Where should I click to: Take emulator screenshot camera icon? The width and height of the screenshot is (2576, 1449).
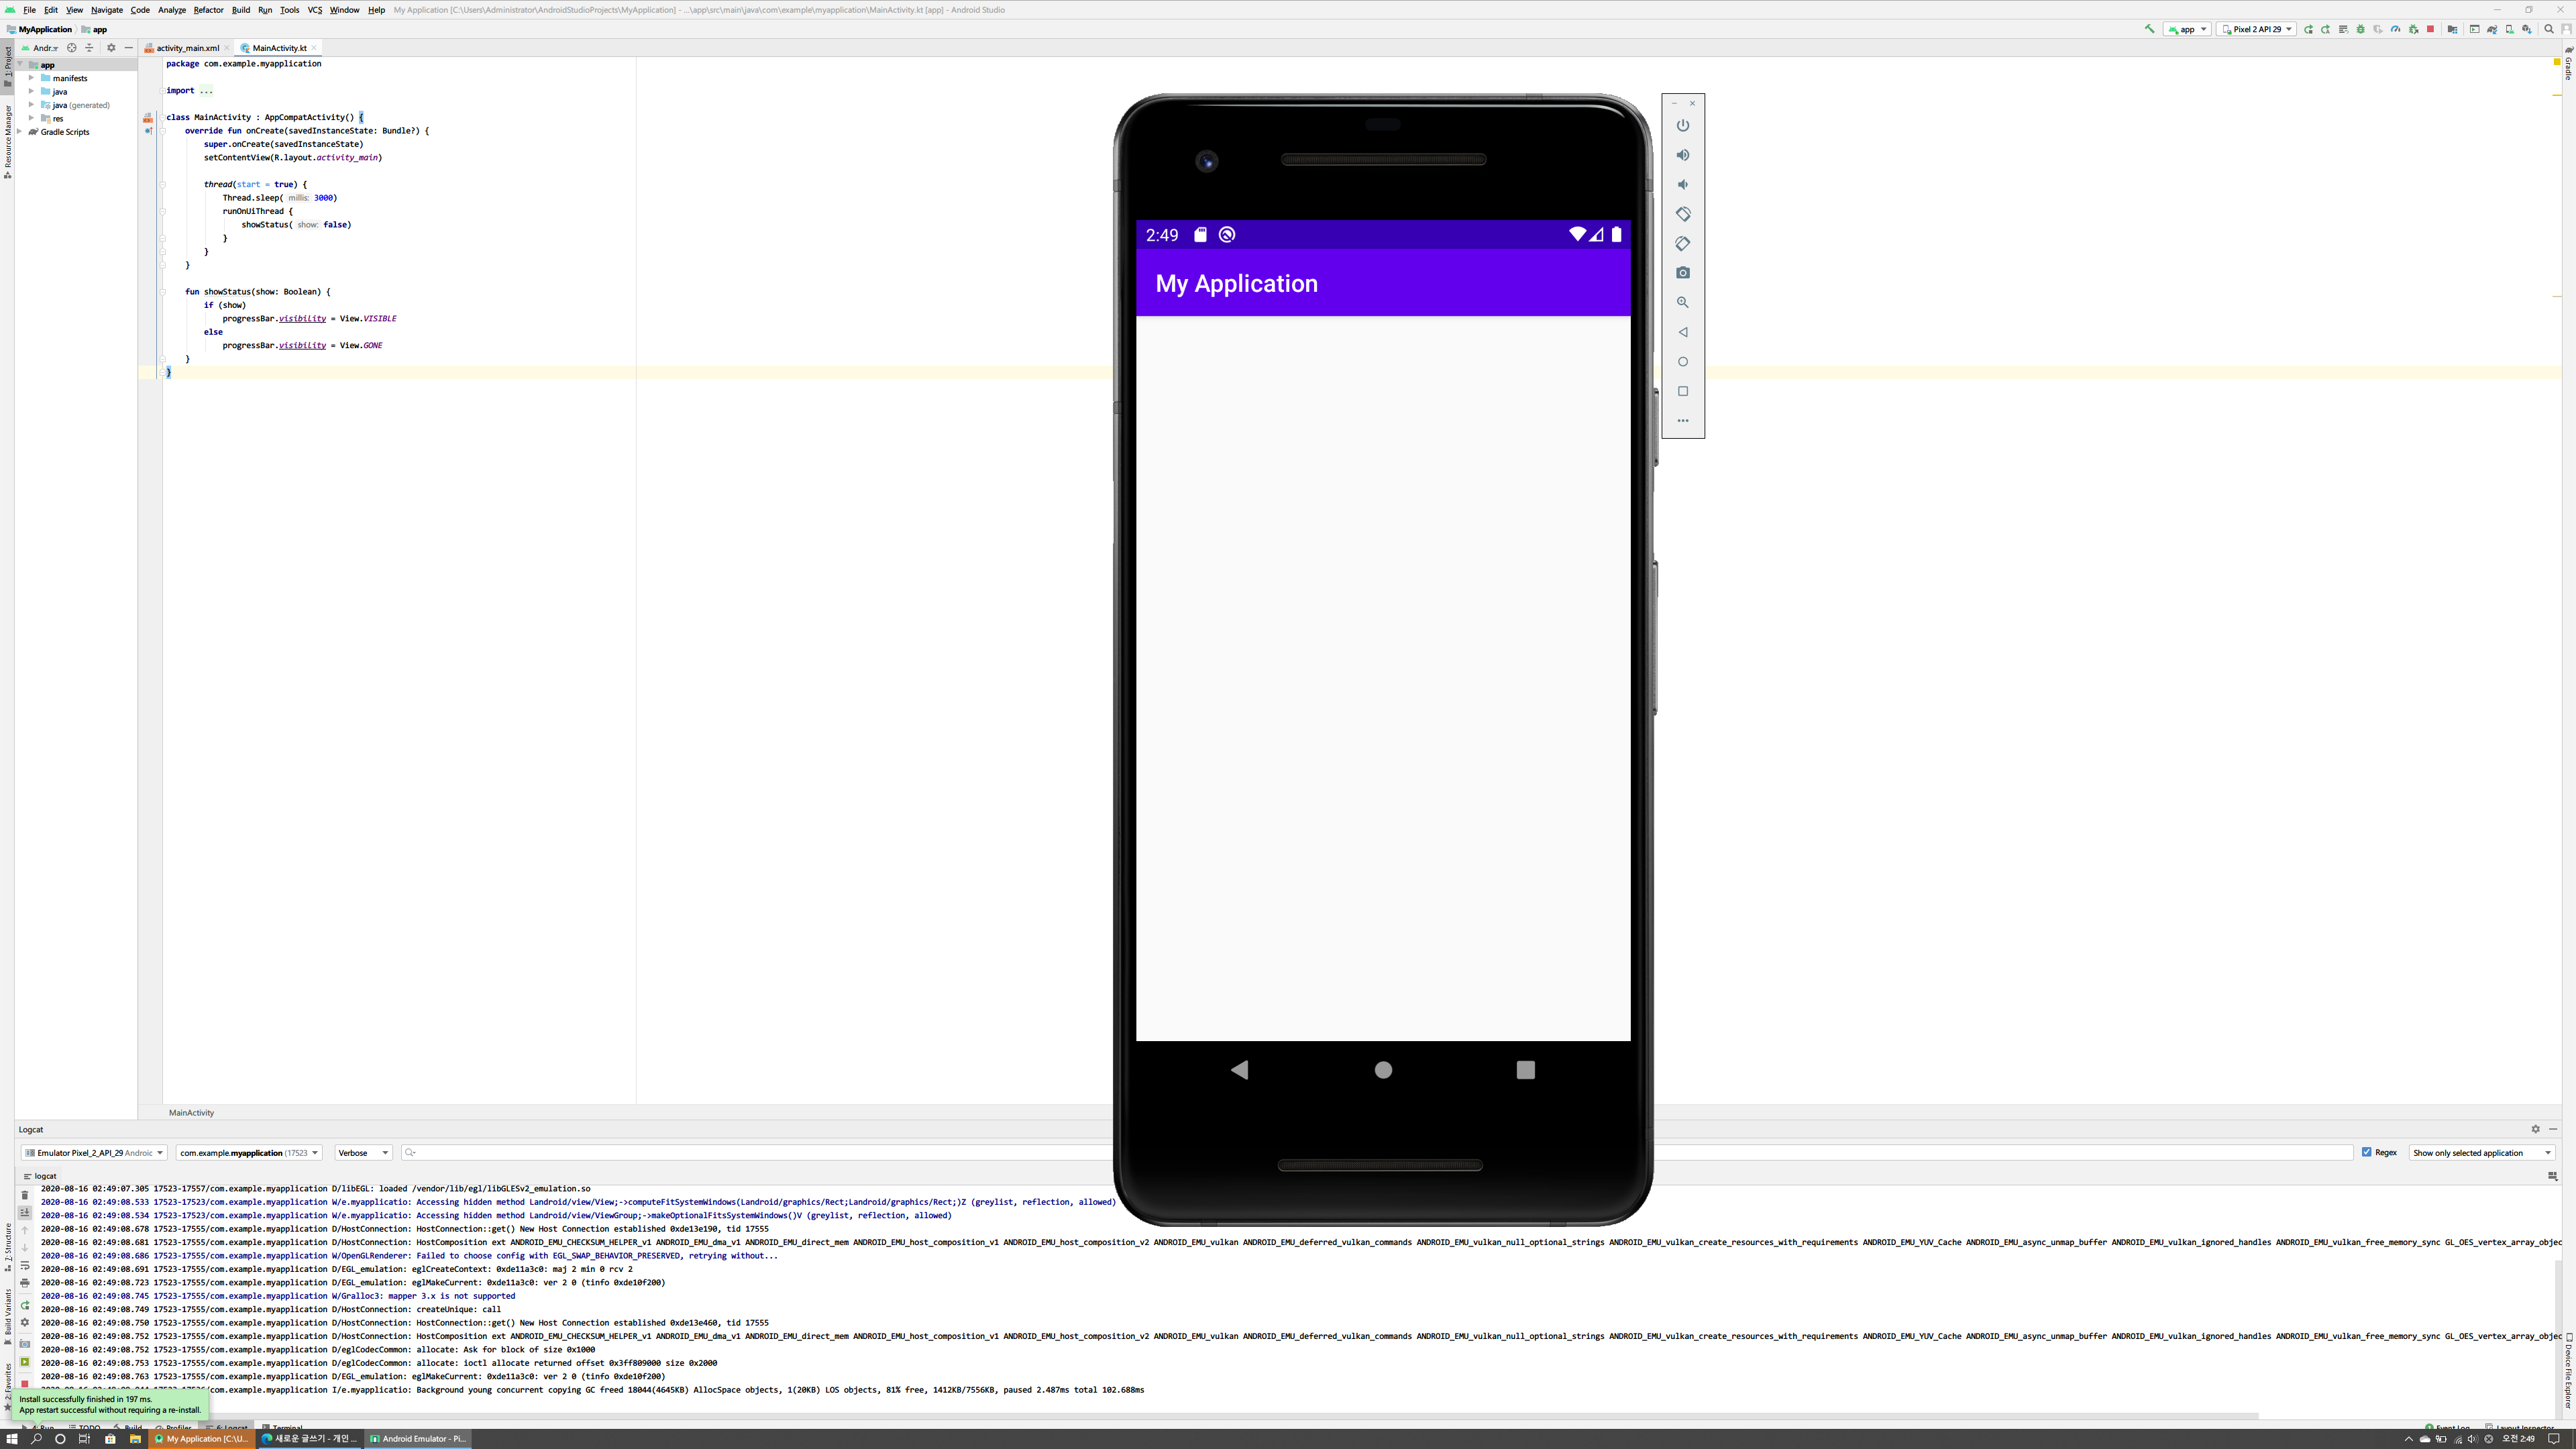1683,273
